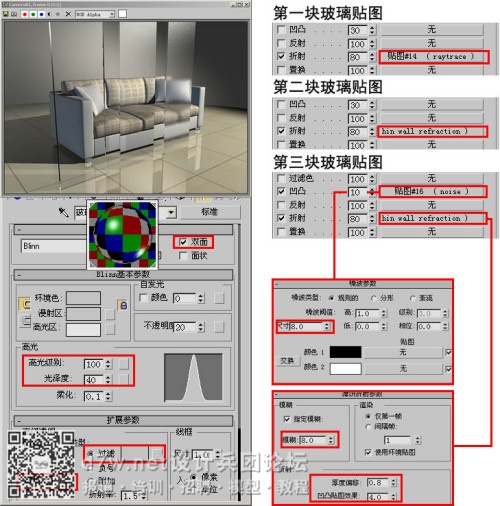This screenshot has height=506, width=500.
Task: Uncheck the 双面 two-sided checkbox
Action: tap(183, 242)
